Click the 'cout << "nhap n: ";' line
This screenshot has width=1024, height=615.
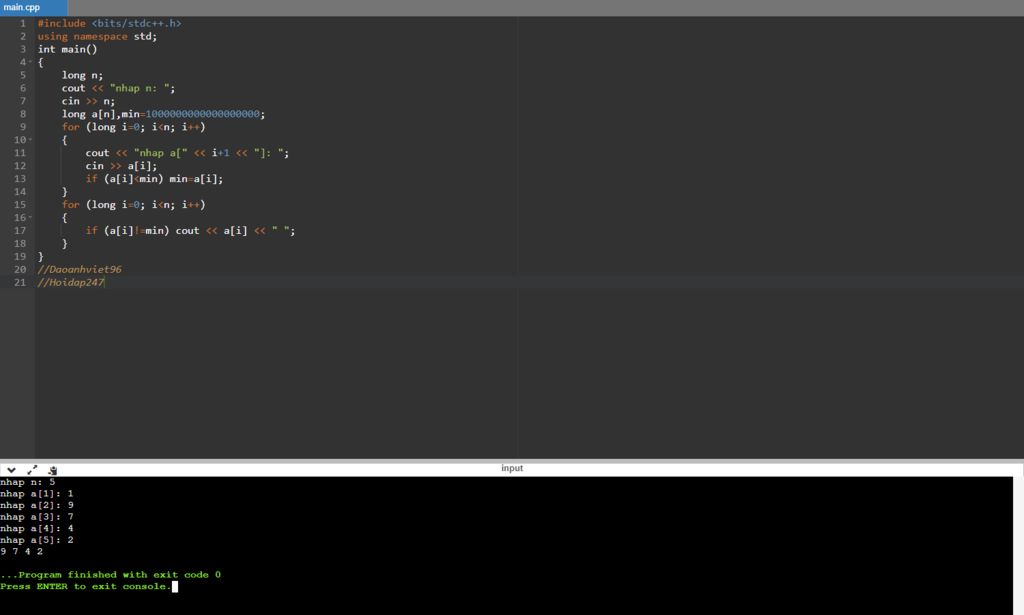click(118, 88)
